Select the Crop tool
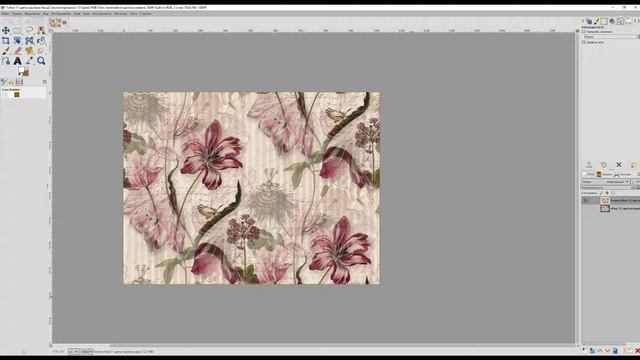 pyautogui.click(x=6, y=41)
